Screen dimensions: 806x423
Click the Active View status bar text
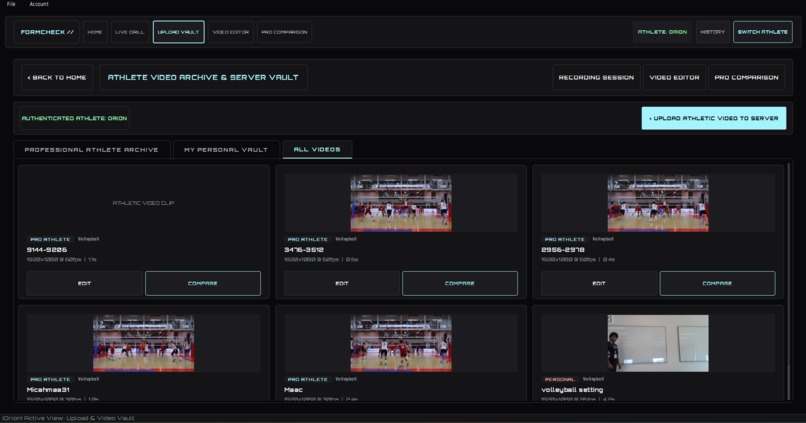68,418
